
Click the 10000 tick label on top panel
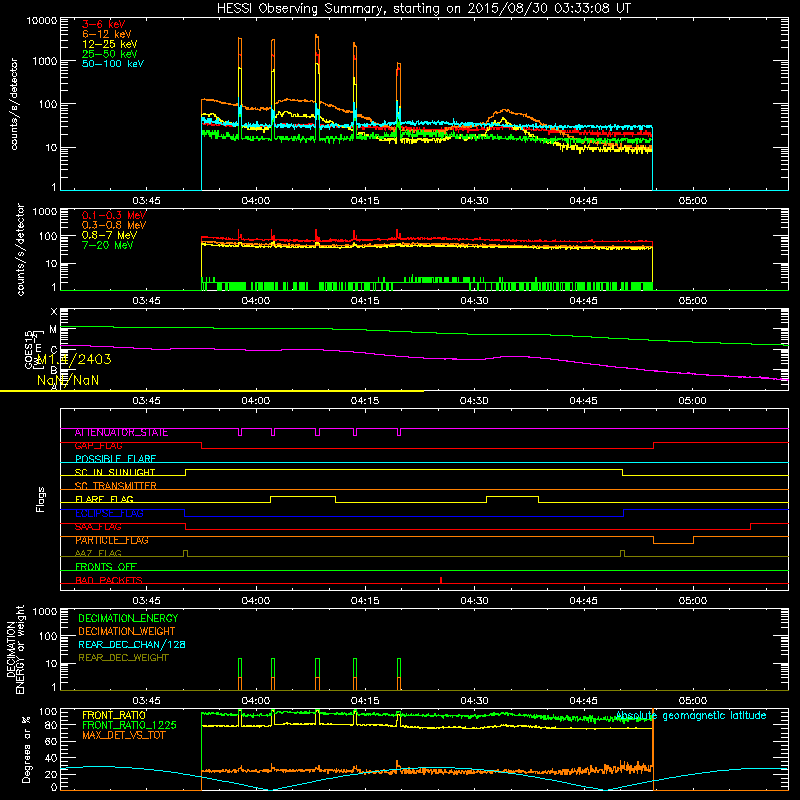(x=42, y=20)
